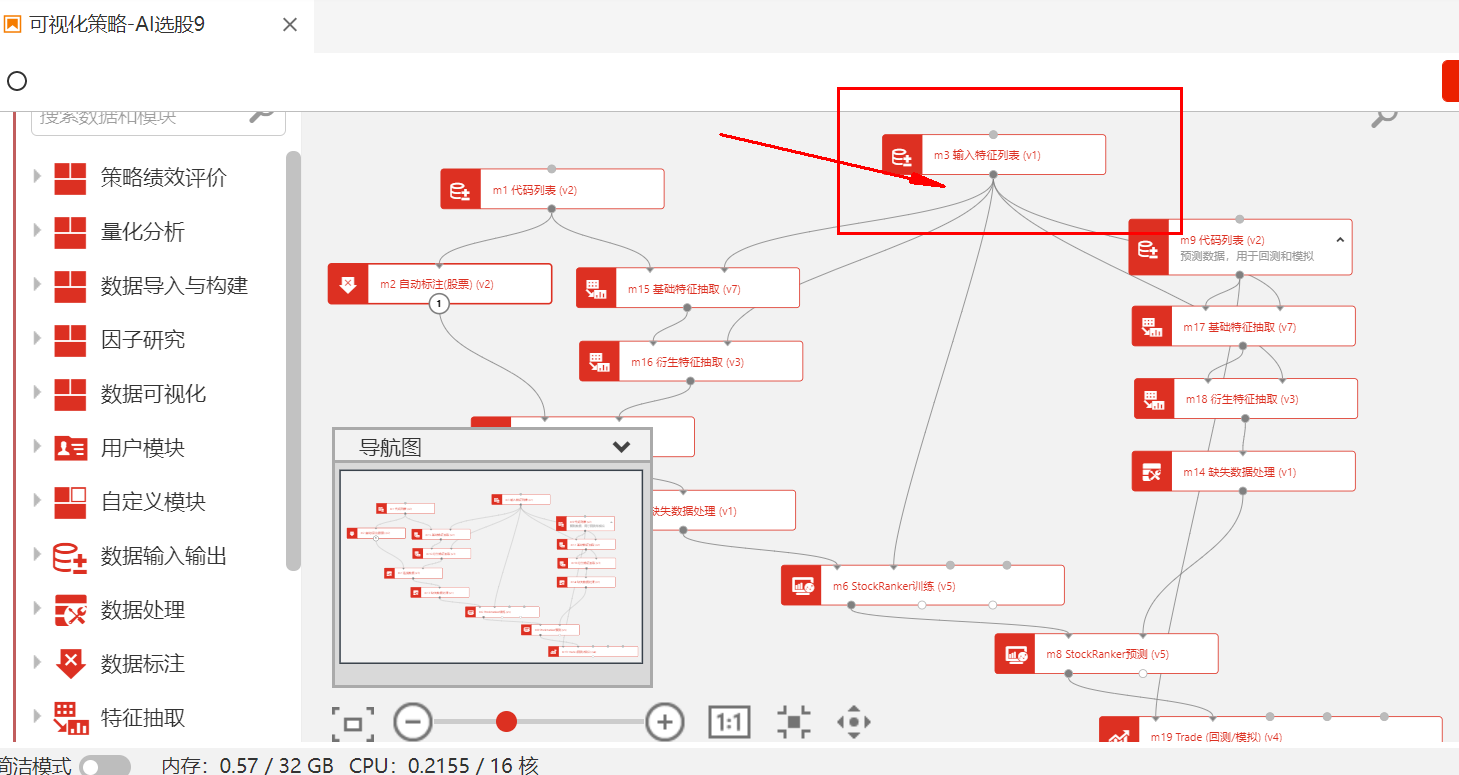Click the 数据标注 category icon
The width and height of the screenshot is (1459, 775).
(71, 664)
